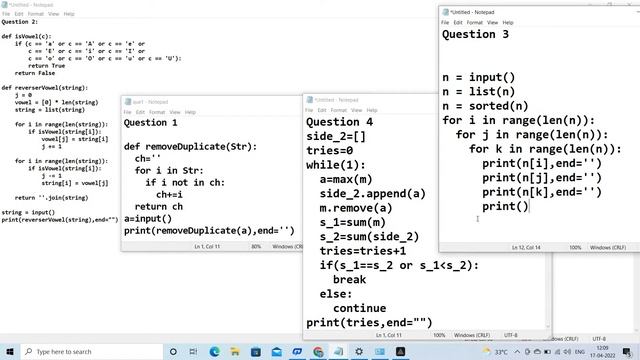Launch Microsoft Edge from the taskbar
The width and height of the screenshot is (640, 360).
(x=215, y=351)
